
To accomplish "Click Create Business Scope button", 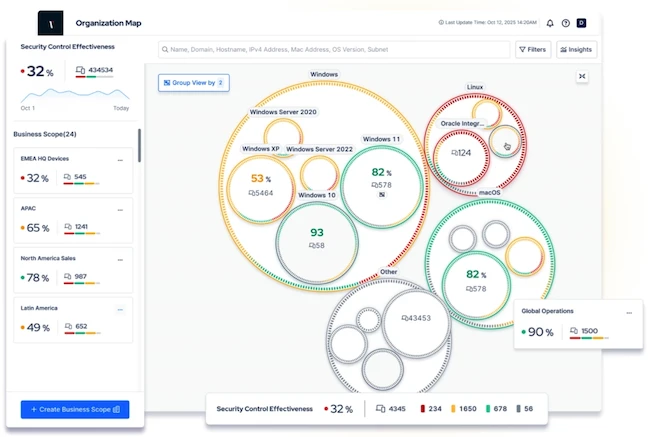I will pos(75,410).
